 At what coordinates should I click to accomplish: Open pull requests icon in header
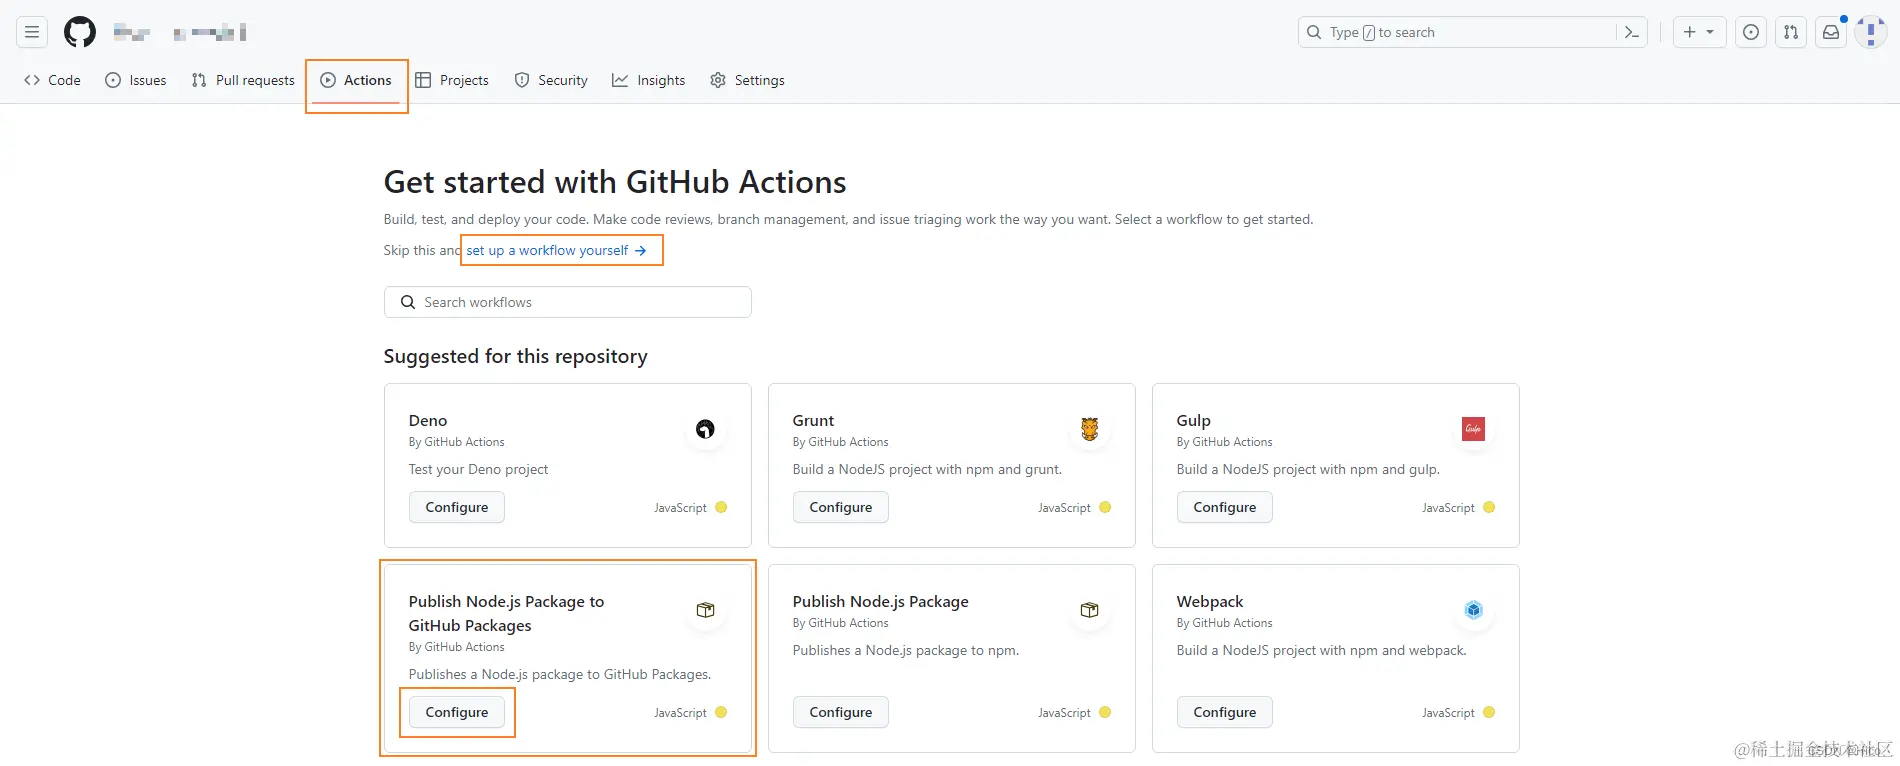pos(1791,32)
